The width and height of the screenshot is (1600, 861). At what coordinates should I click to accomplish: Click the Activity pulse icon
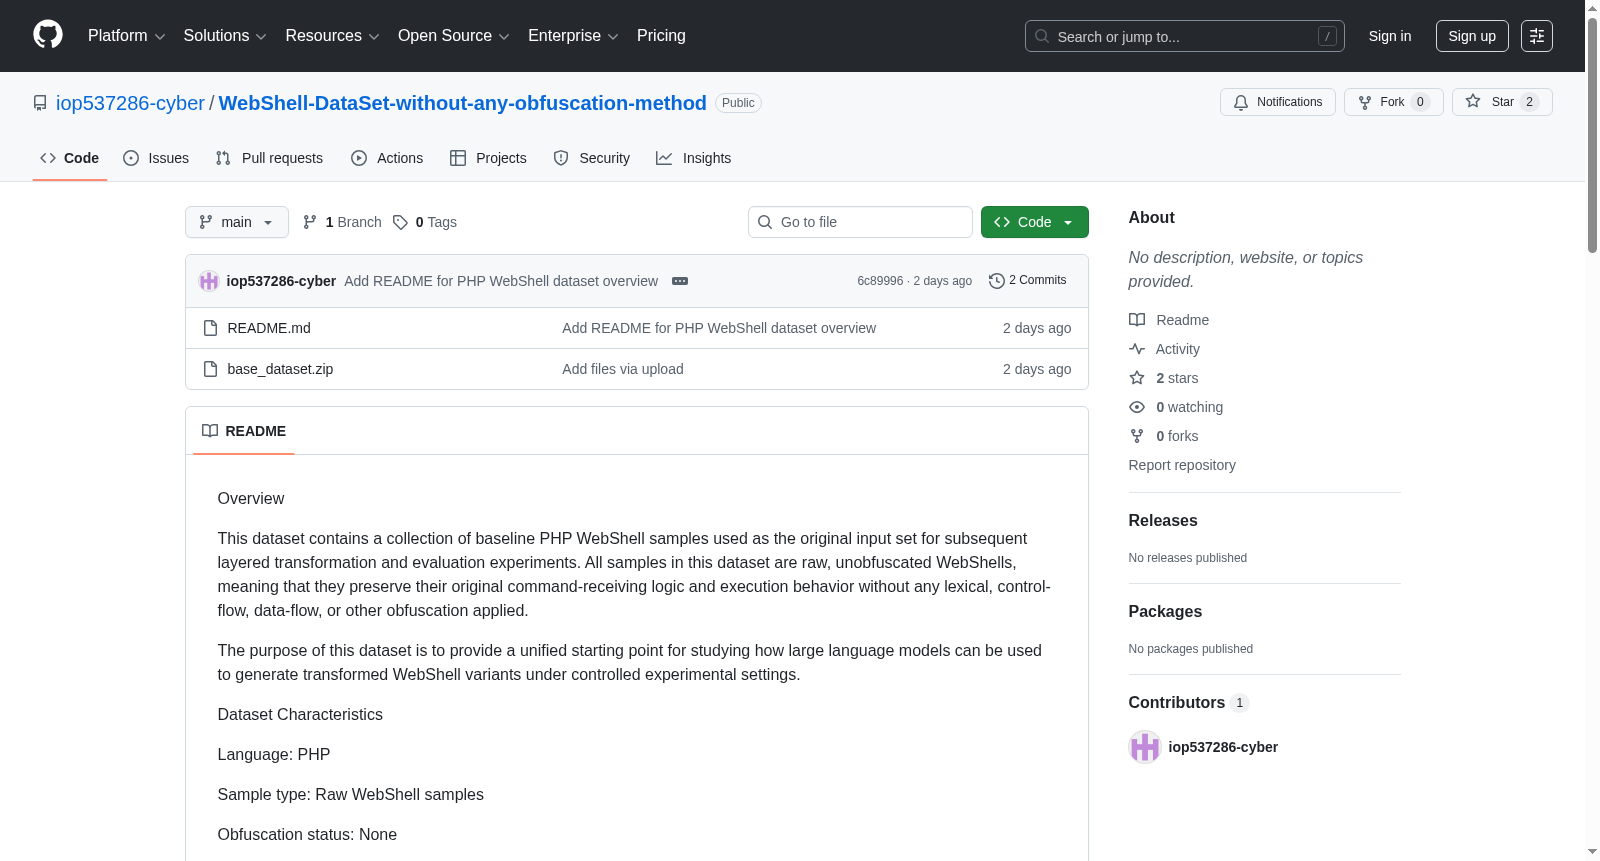[1137, 349]
